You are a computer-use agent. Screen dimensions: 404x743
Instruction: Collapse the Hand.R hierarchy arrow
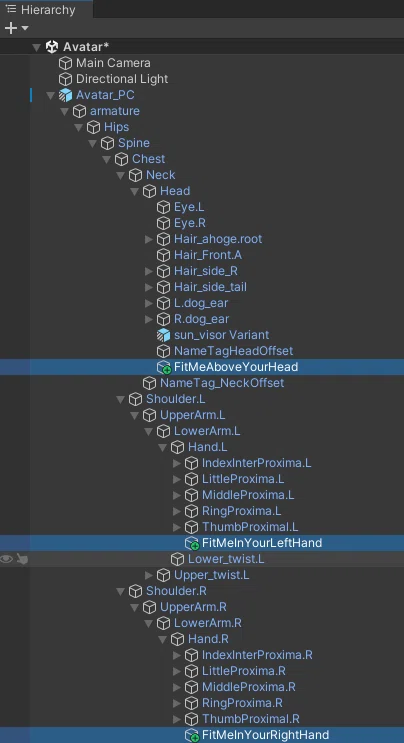pos(162,639)
